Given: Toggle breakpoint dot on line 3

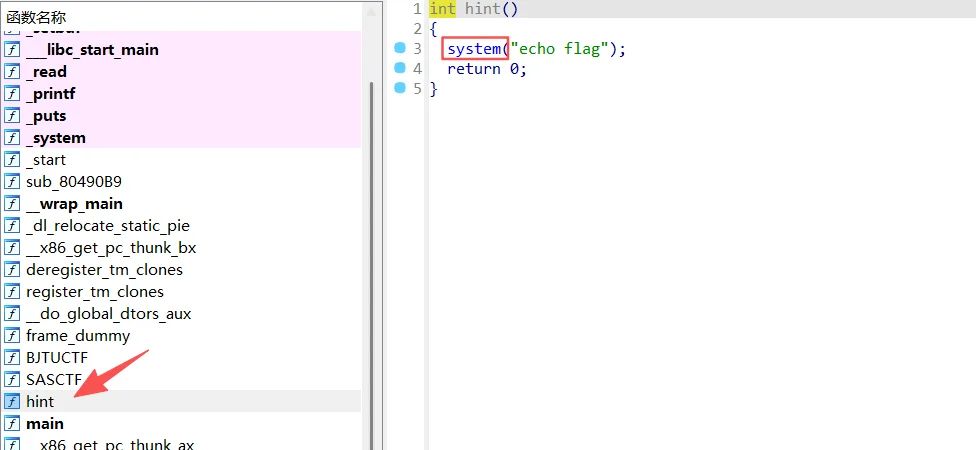Looking at the screenshot, I should tap(400, 48).
